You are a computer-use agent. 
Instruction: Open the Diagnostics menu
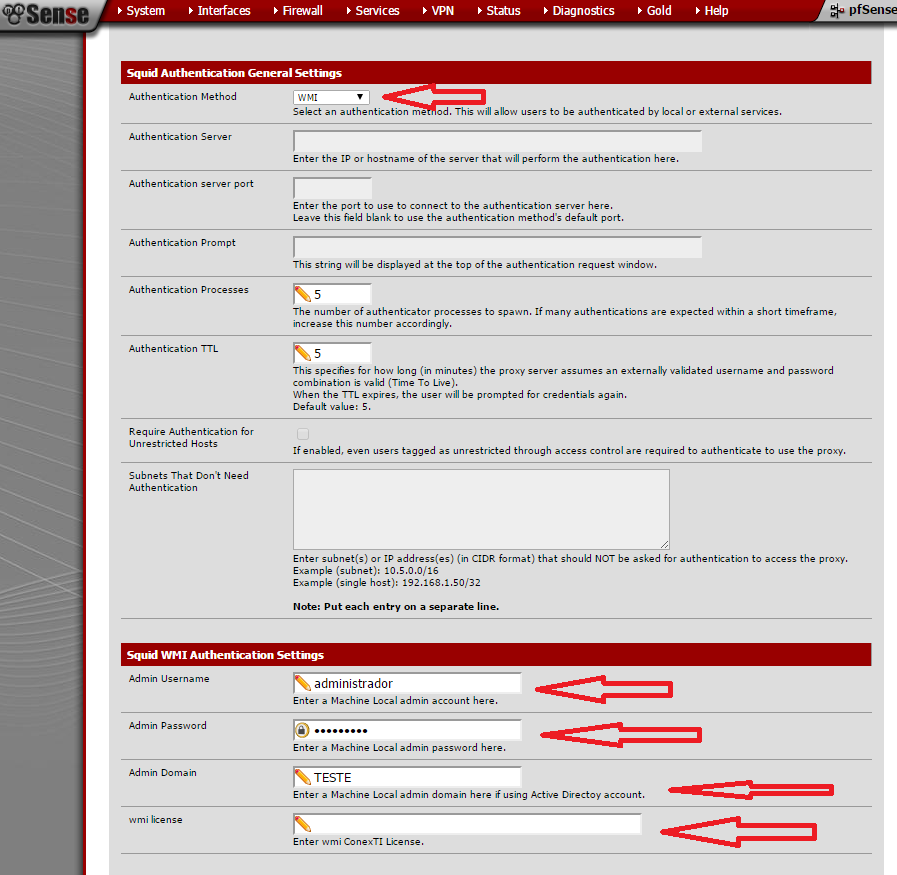point(583,11)
